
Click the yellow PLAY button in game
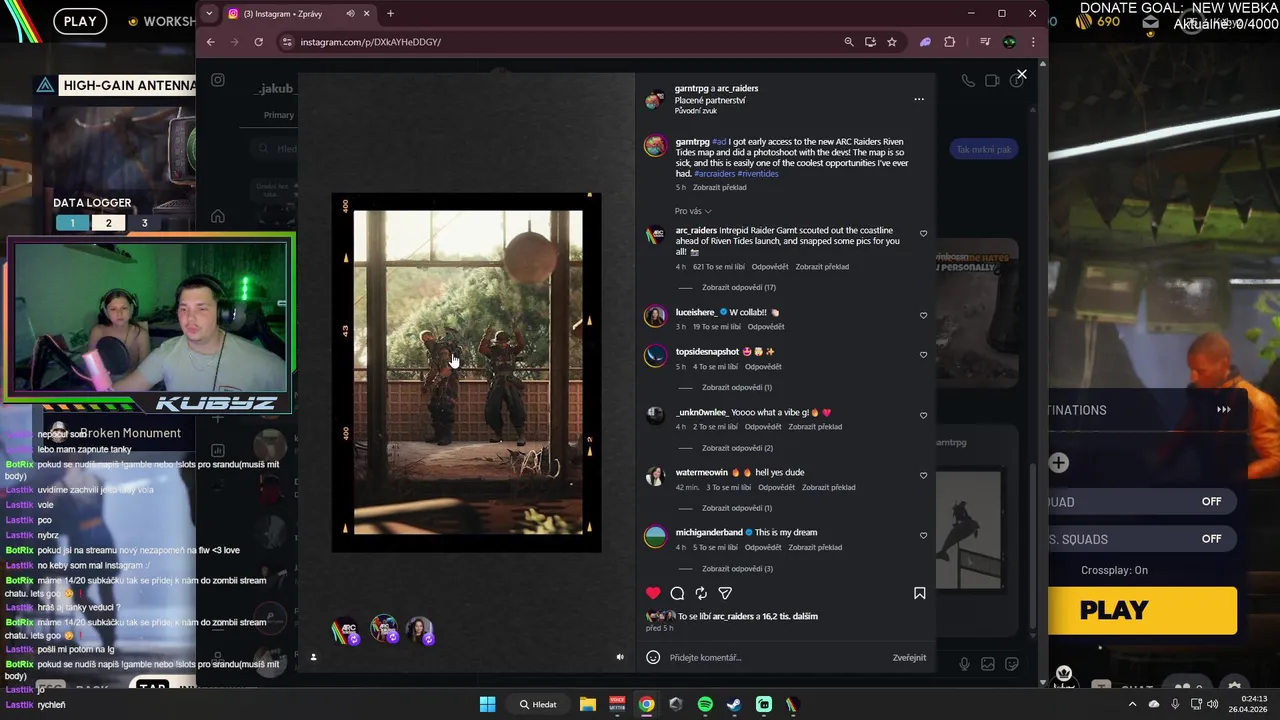[1142, 610]
